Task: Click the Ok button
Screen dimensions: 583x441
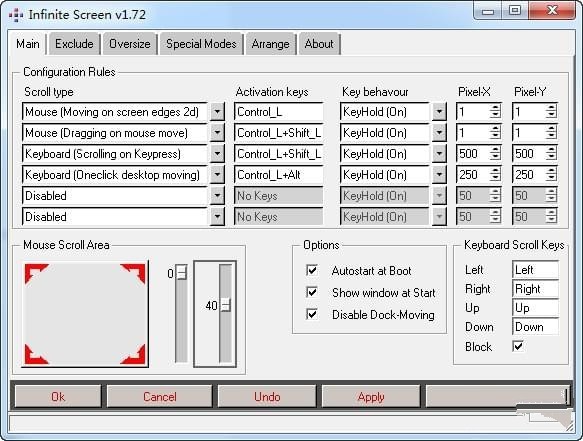Action: 58,397
